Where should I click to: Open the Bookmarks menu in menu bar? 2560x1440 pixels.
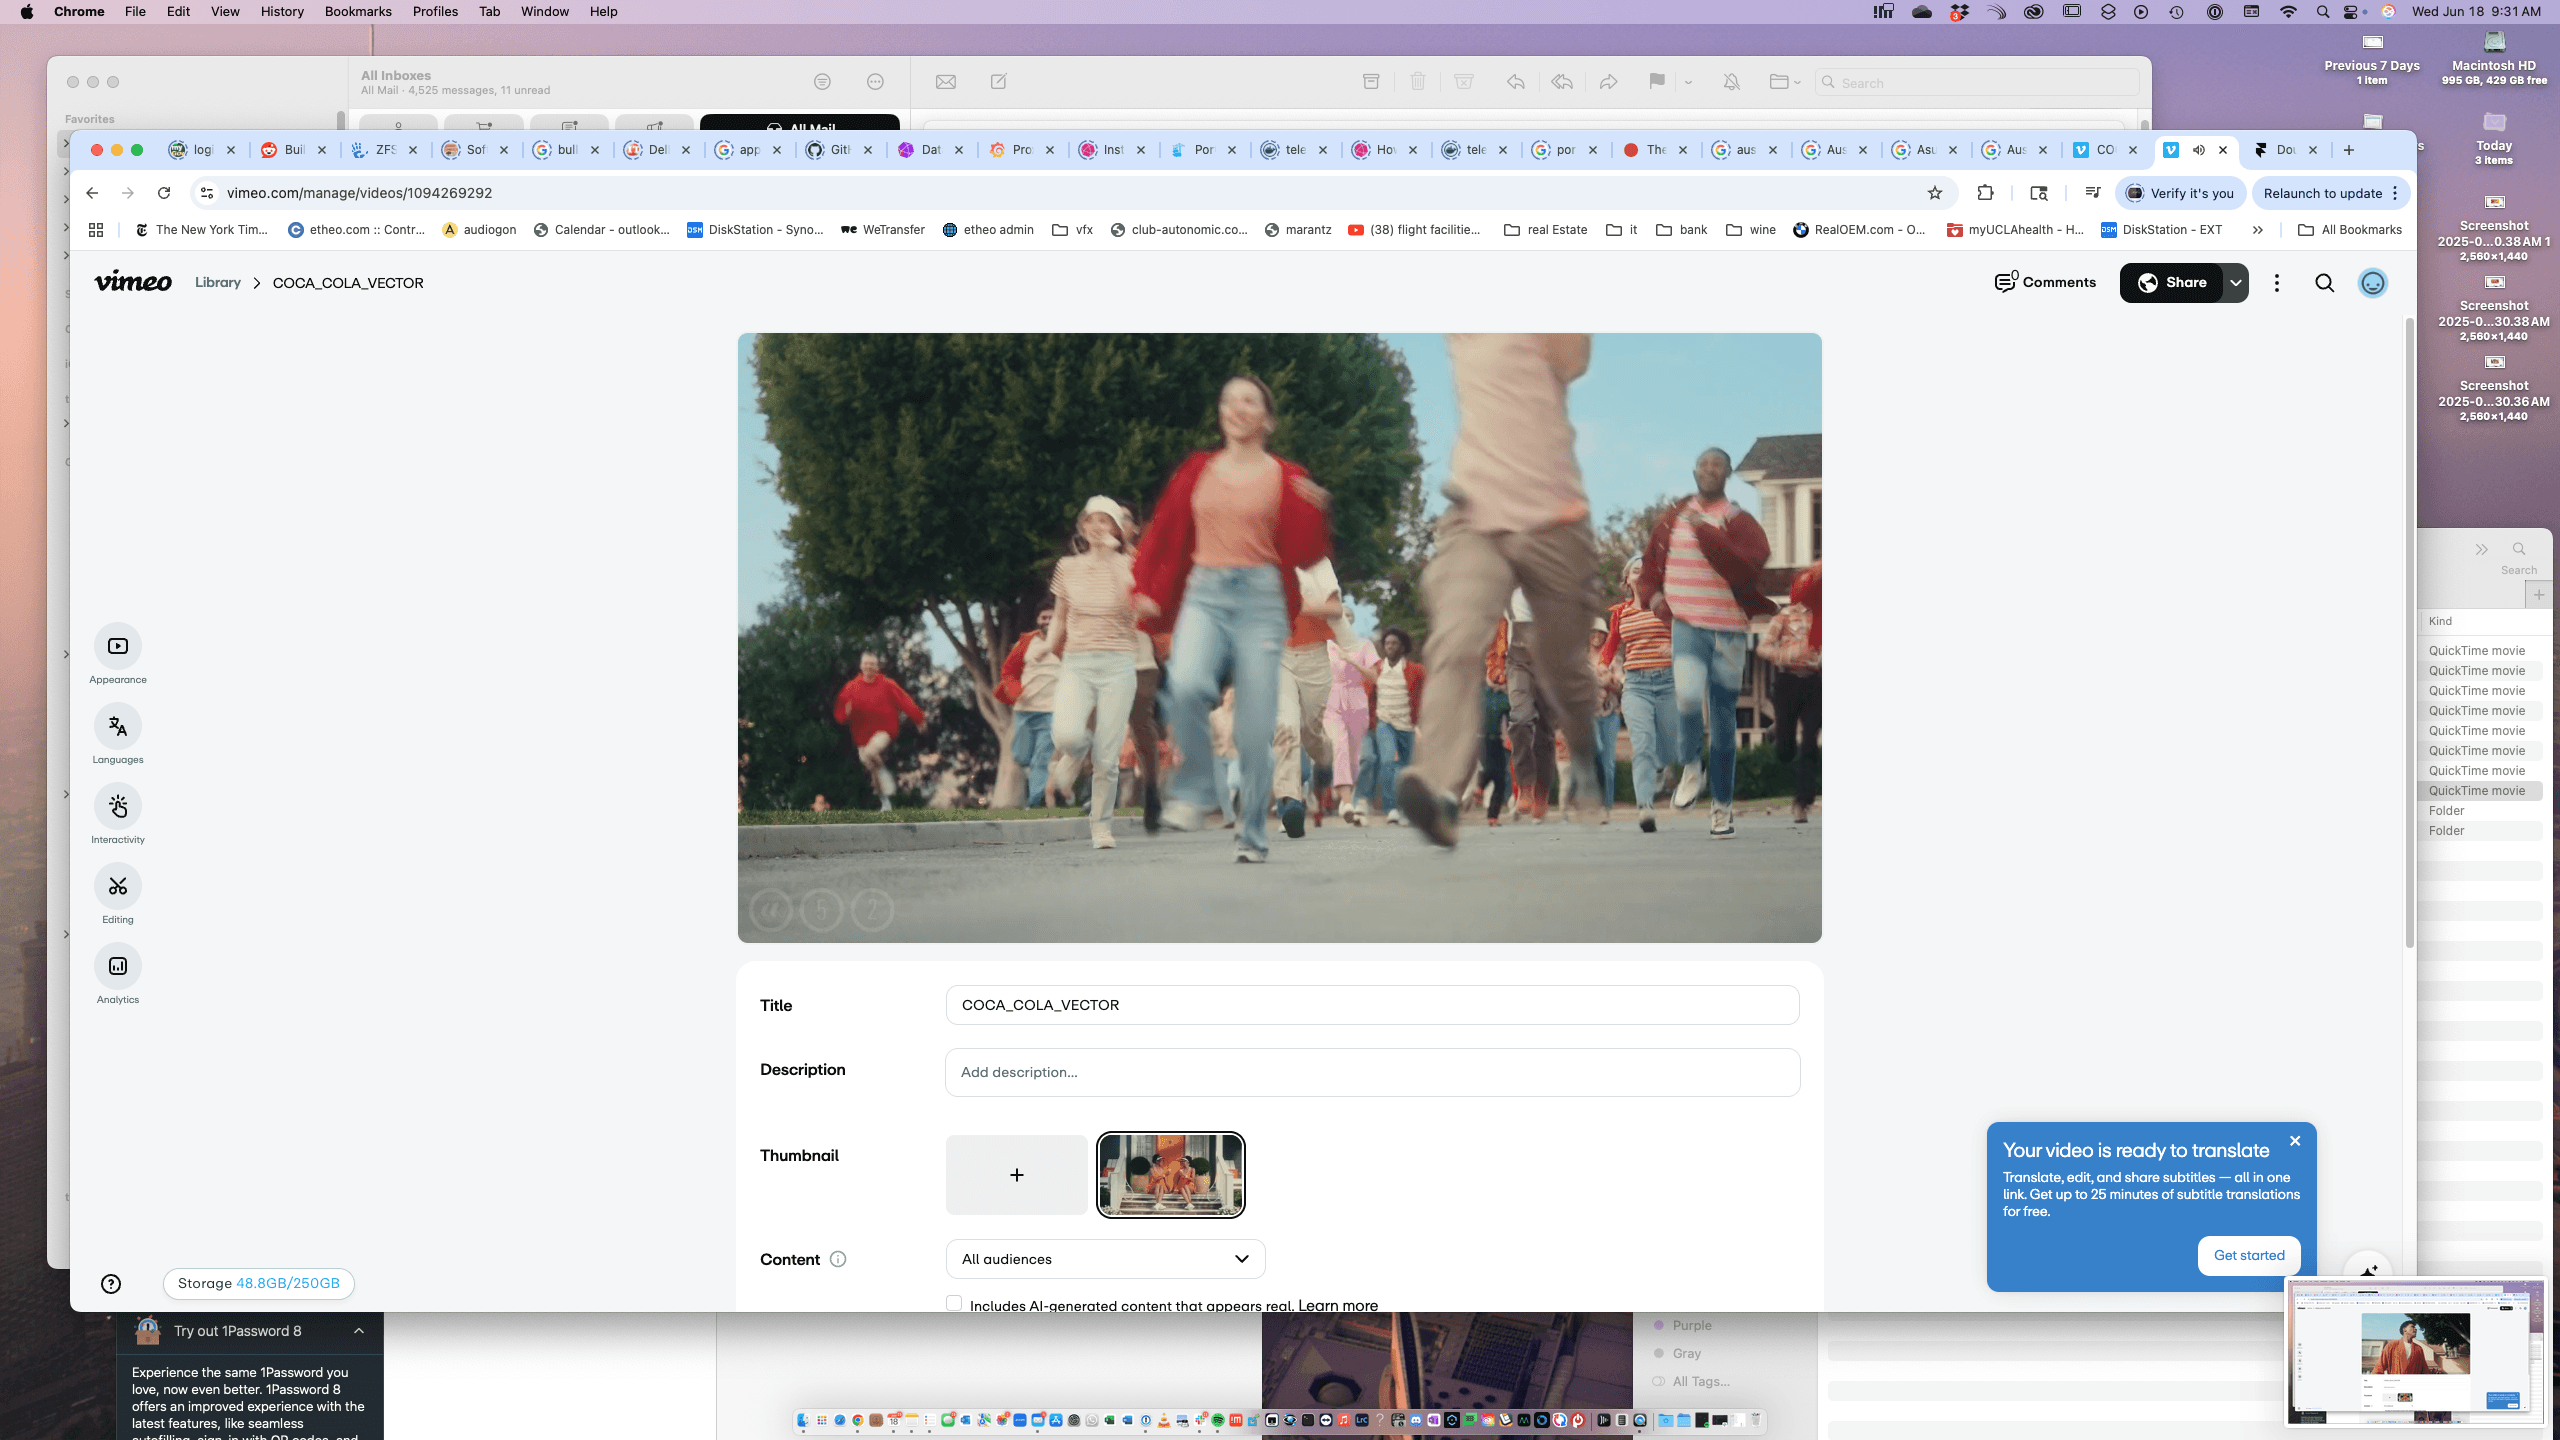point(357,11)
